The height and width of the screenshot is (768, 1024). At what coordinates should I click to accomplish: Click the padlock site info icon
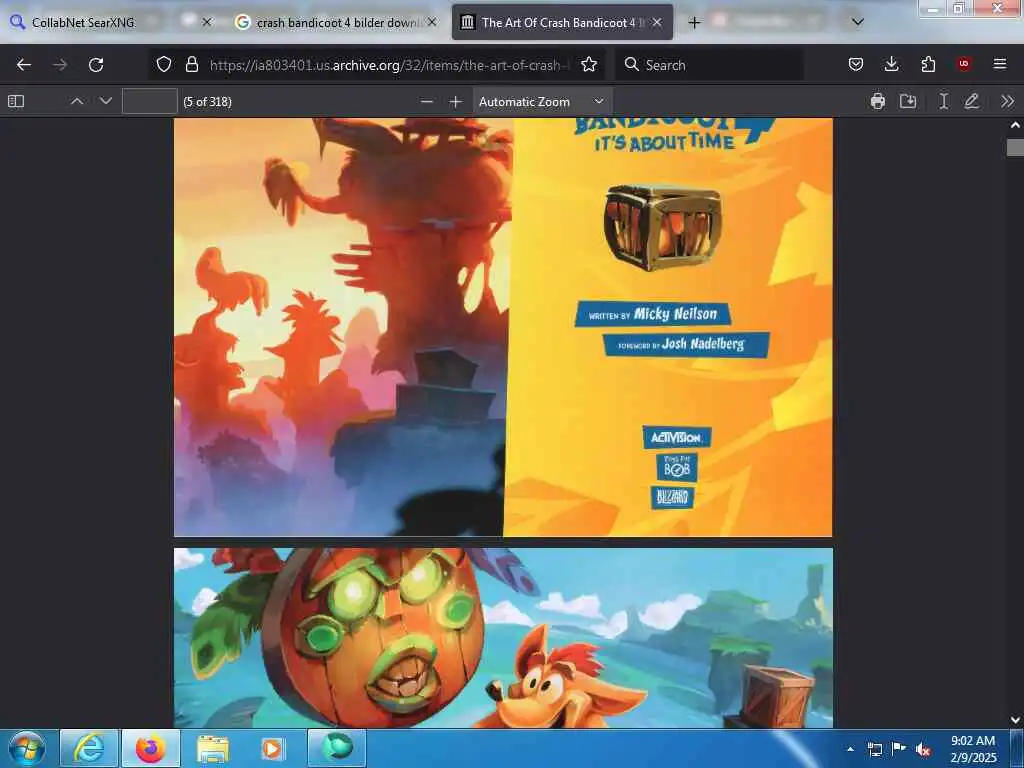[191, 64]
